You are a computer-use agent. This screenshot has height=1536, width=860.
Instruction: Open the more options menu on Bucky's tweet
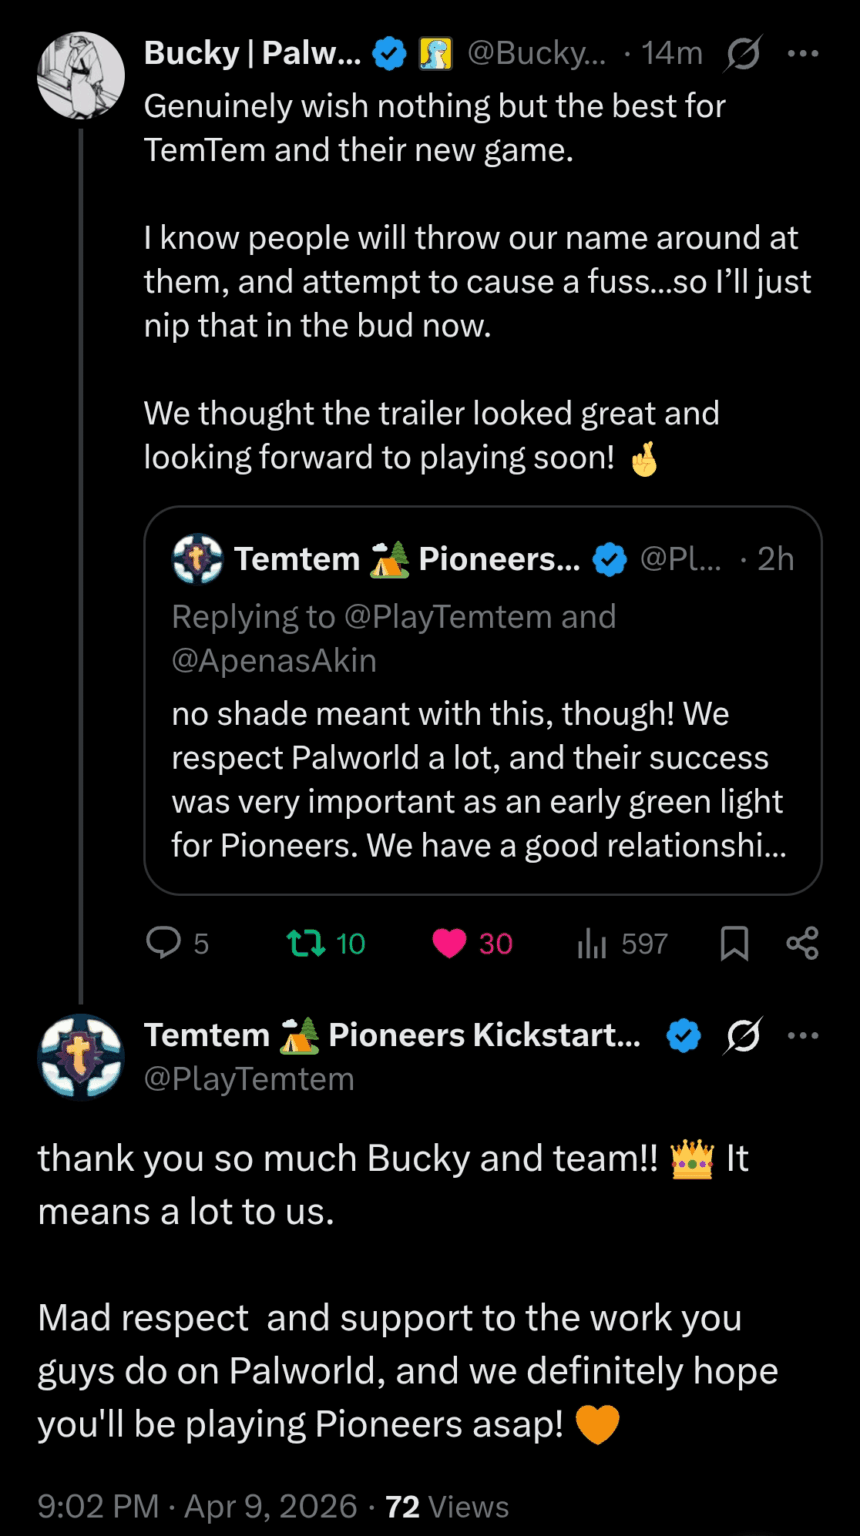(x=804, y=54)
